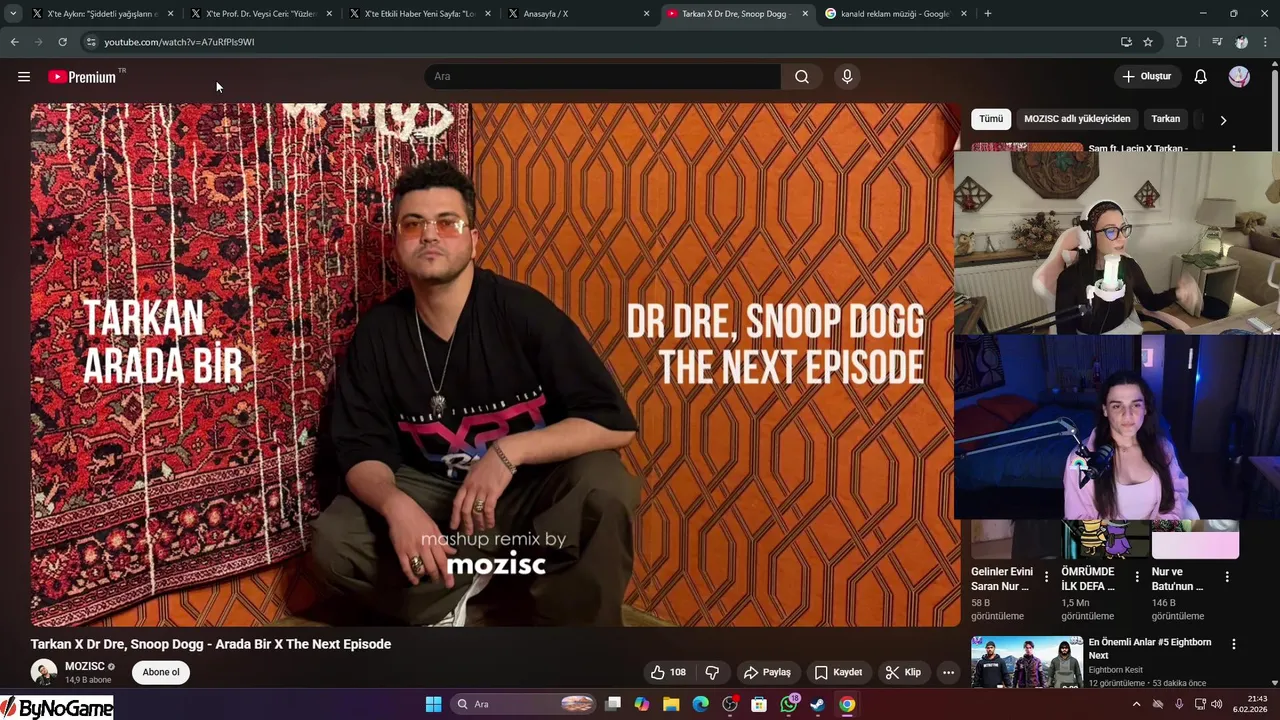The width and height of the screenshot is (1280, 720).
Task: Open options for Nur ve Batu'nun video
Action: (1227, 577)
